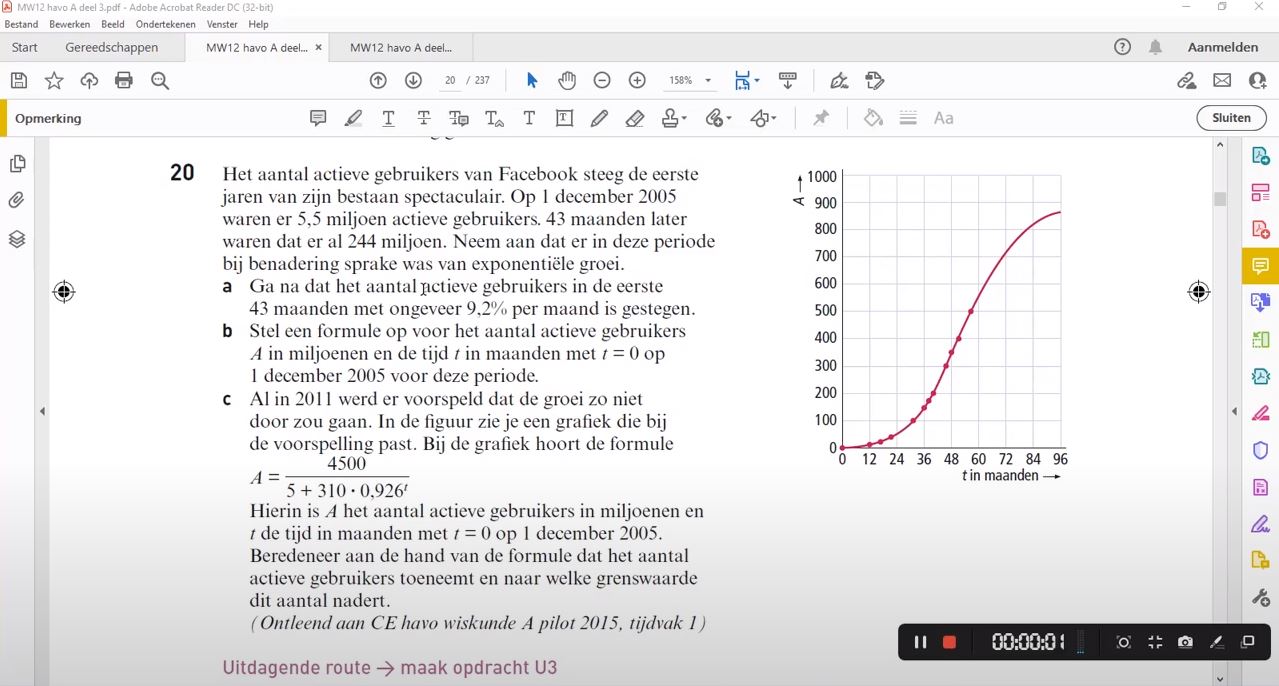Open the attach file dropdown
Image resolution: width=1279 pixels, height=686 pixels.
coord(718,118)
